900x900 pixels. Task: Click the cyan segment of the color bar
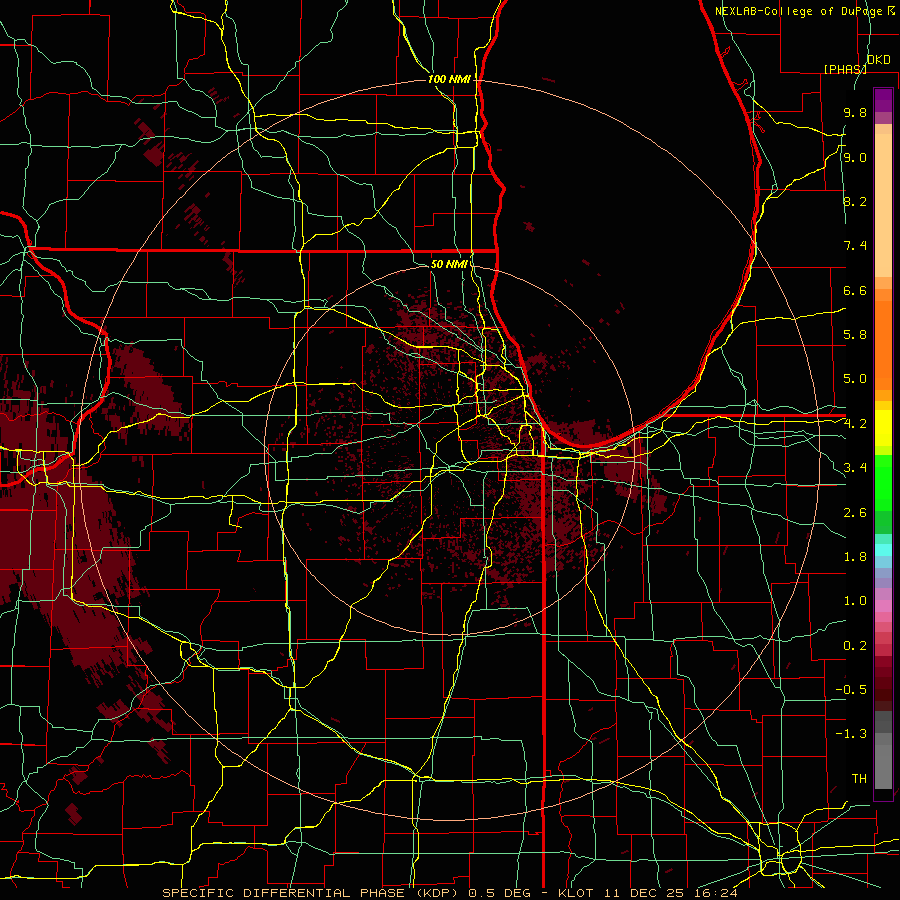click(x=883, y=550)
